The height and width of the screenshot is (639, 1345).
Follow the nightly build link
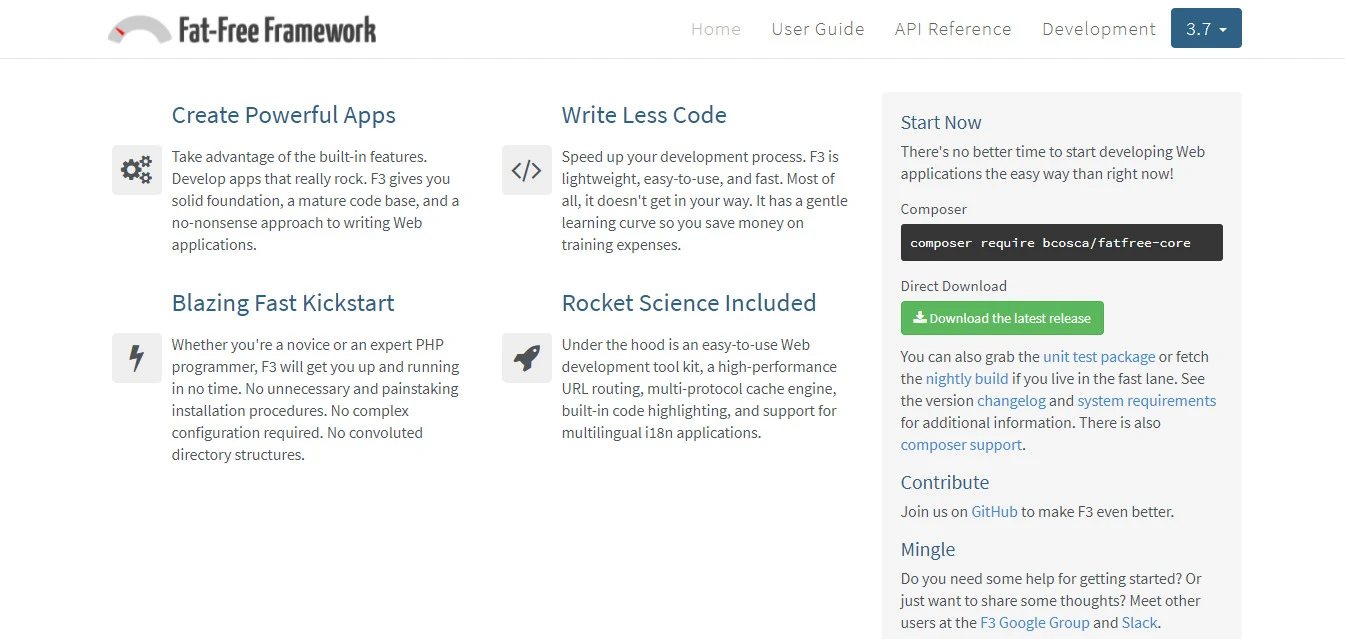[x=966, y=378]
